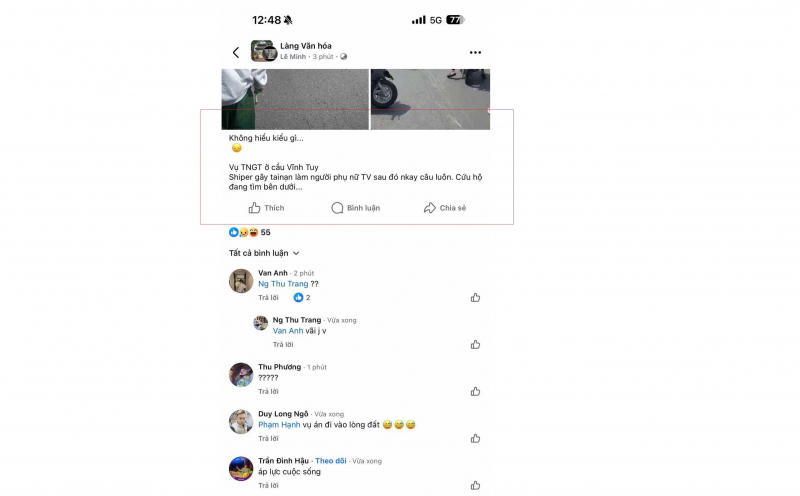The height and width of the screenshot is (496, 800).
Task: Click the Theo dõi follow link
Action: [x=331, y=461]
